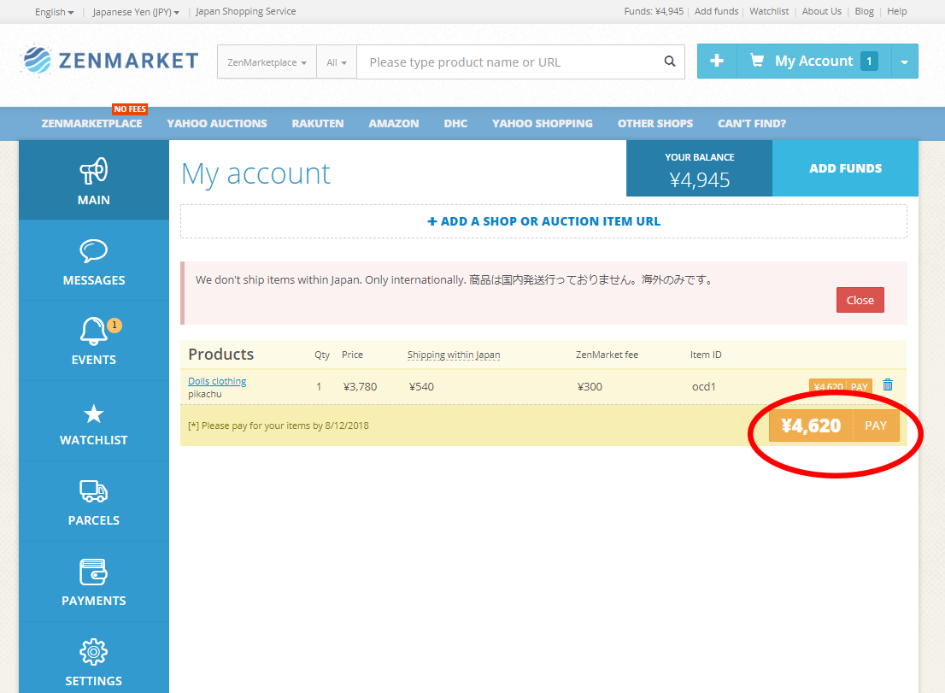This screenshot has height=693, width=945.
Task: Close the shipping notice
Action: coord(859,300)
